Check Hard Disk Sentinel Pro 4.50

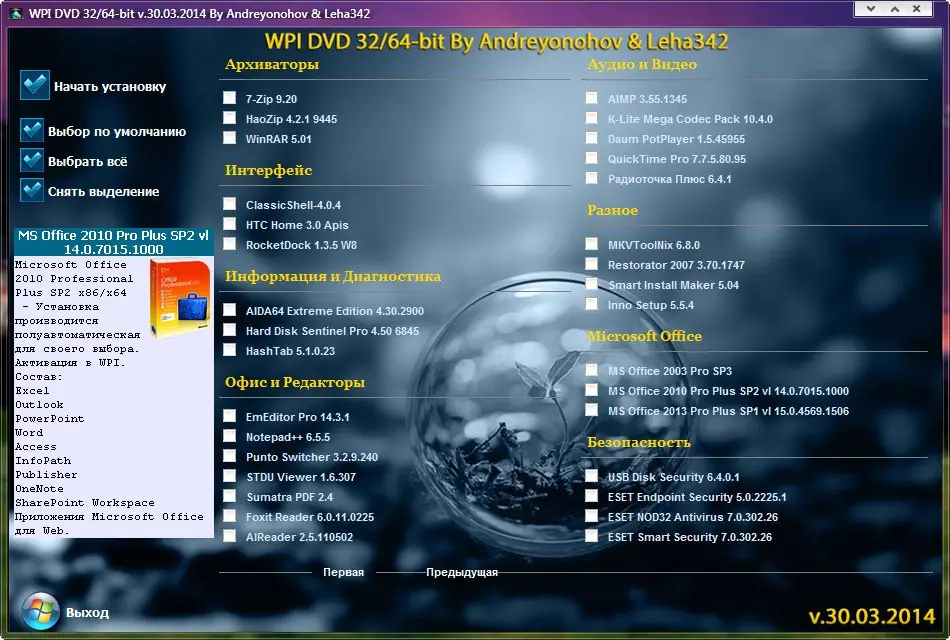[x=230, y=330]
